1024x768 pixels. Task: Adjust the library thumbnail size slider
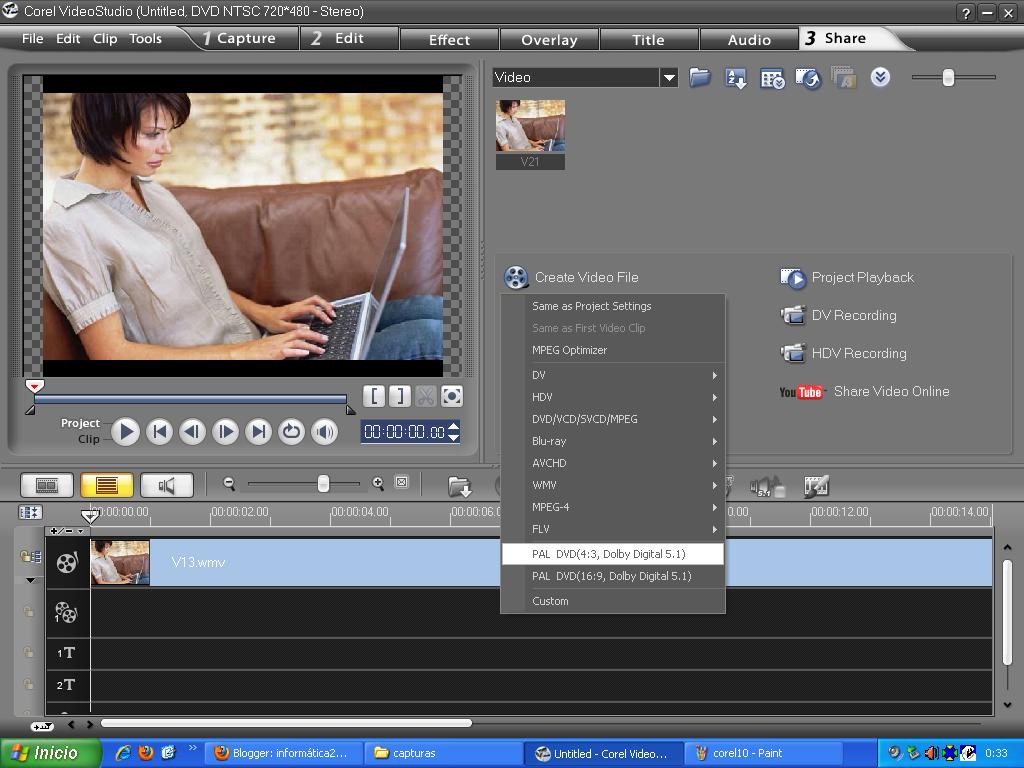[948, 78]
